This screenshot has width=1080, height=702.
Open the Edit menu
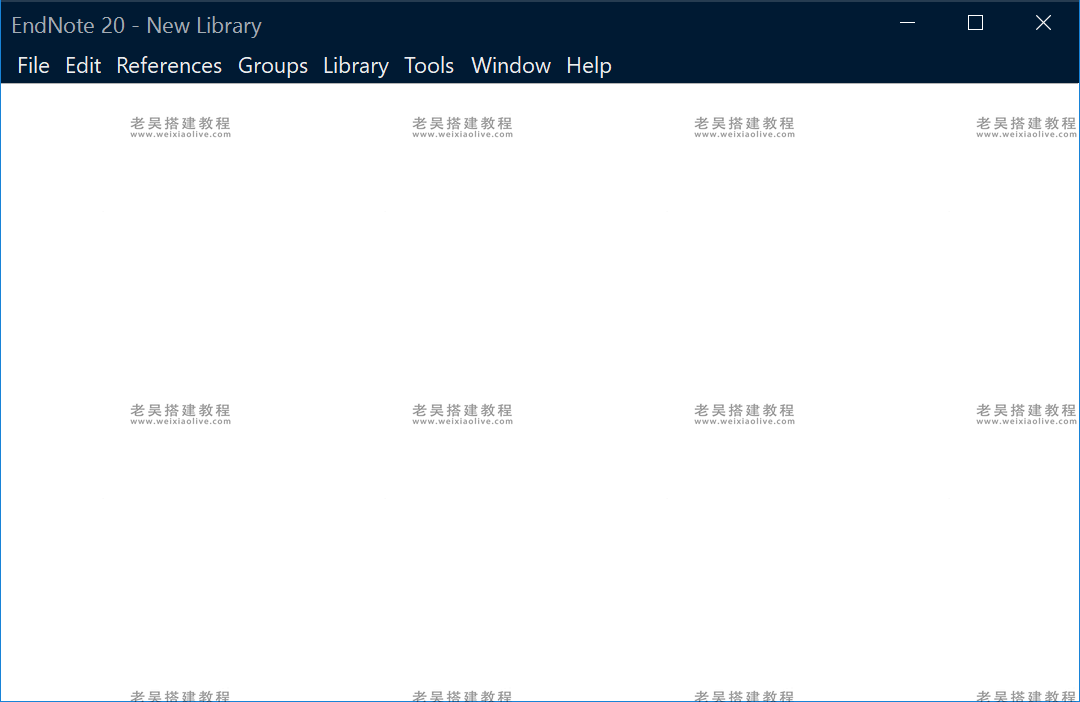pos(83,66)
